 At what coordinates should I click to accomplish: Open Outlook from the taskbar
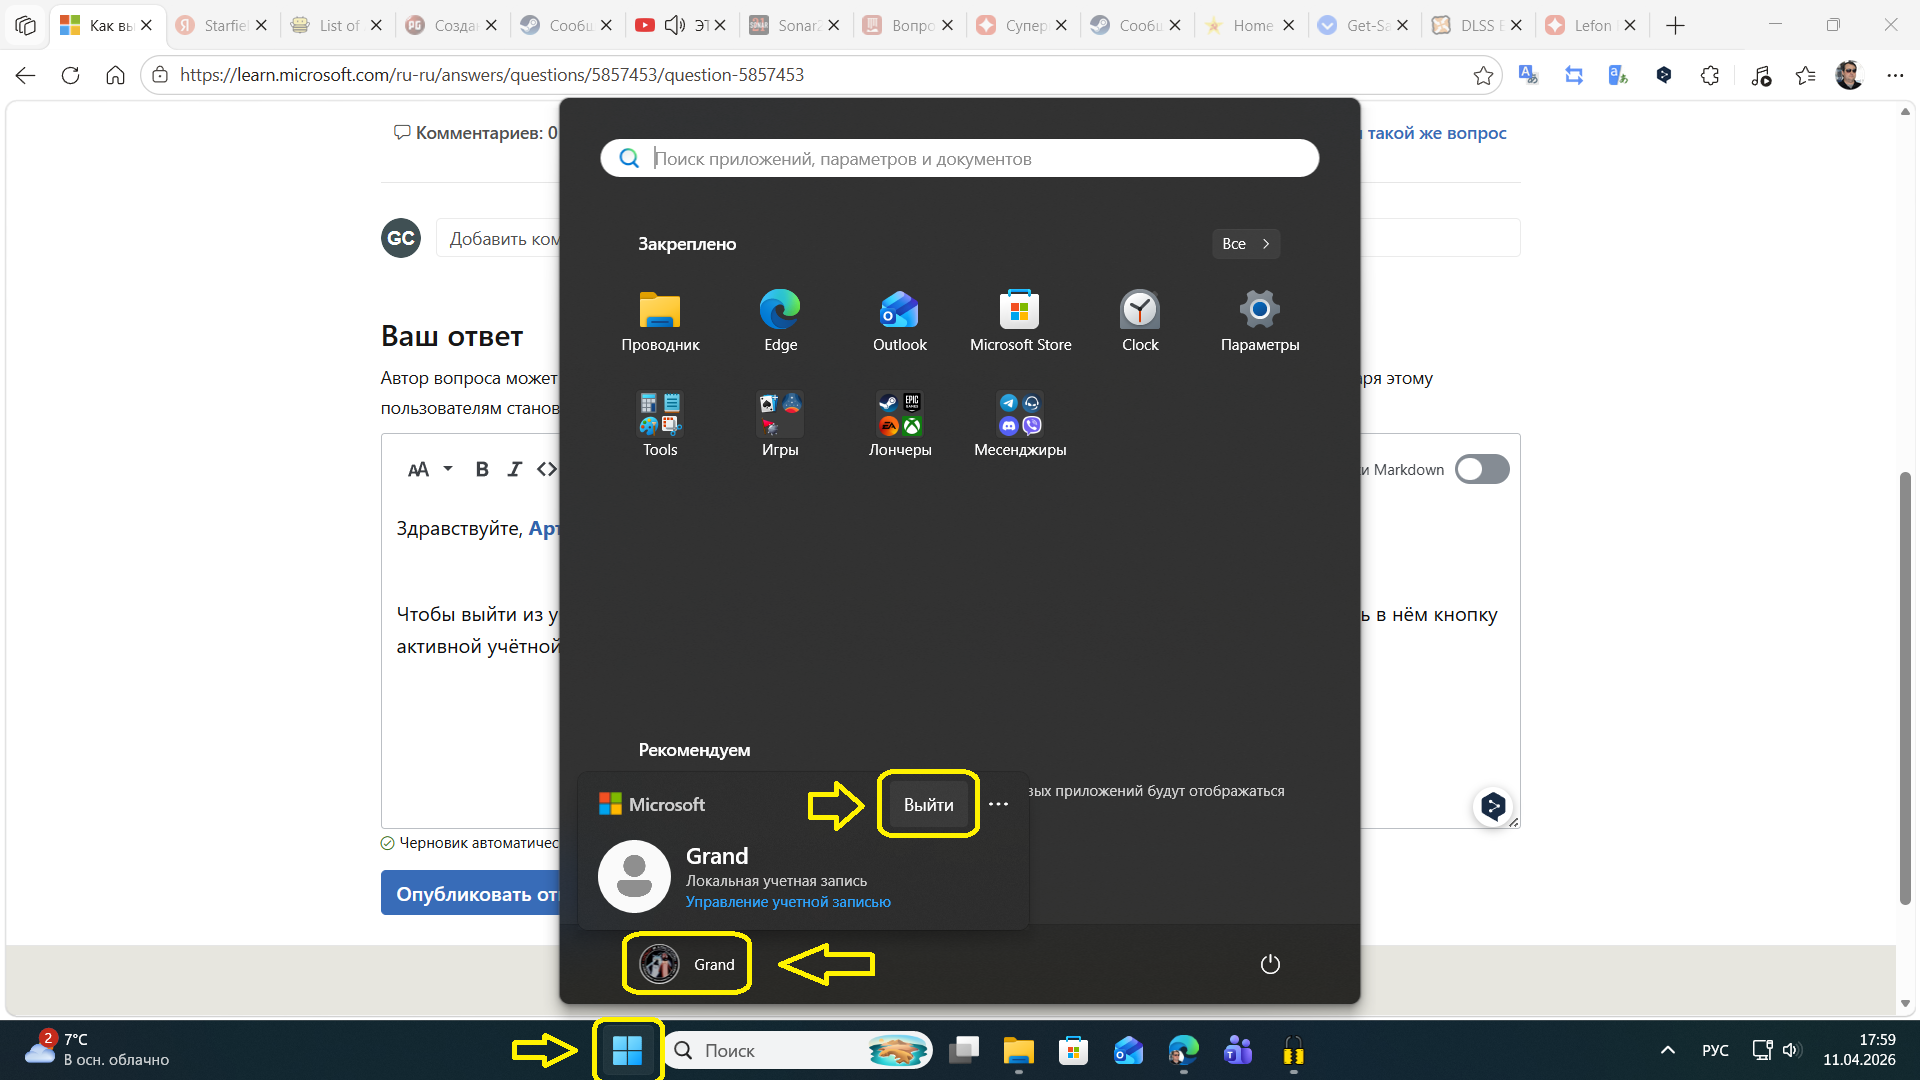[x=1128, y=1050]
